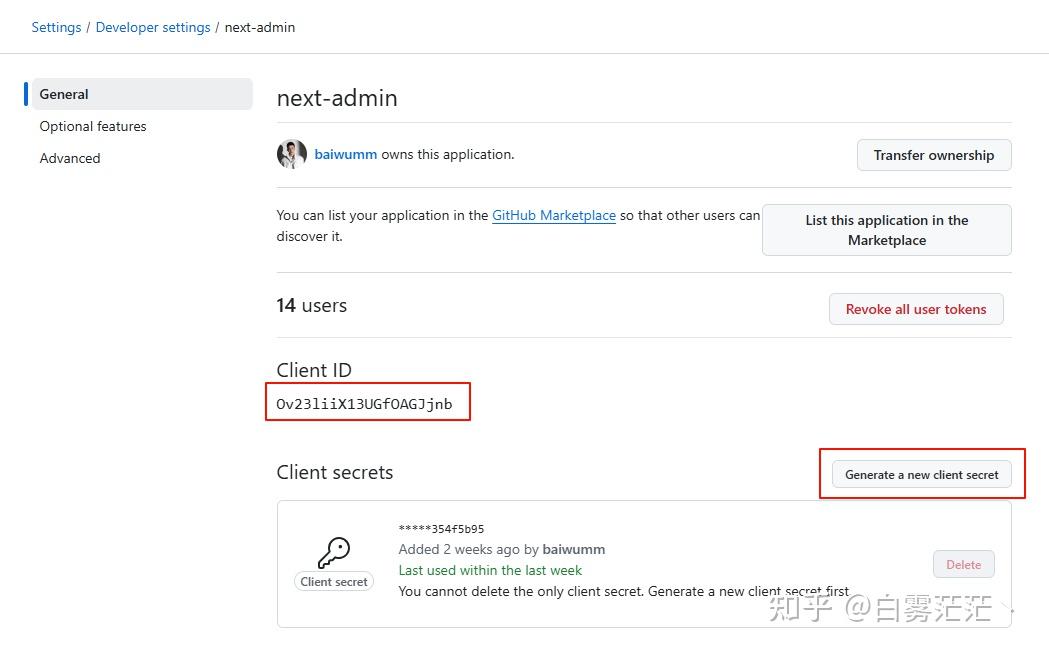Screen dimensions: 1049x651
Task: Click the next-admin application title
Action: [x=337, y=97]
